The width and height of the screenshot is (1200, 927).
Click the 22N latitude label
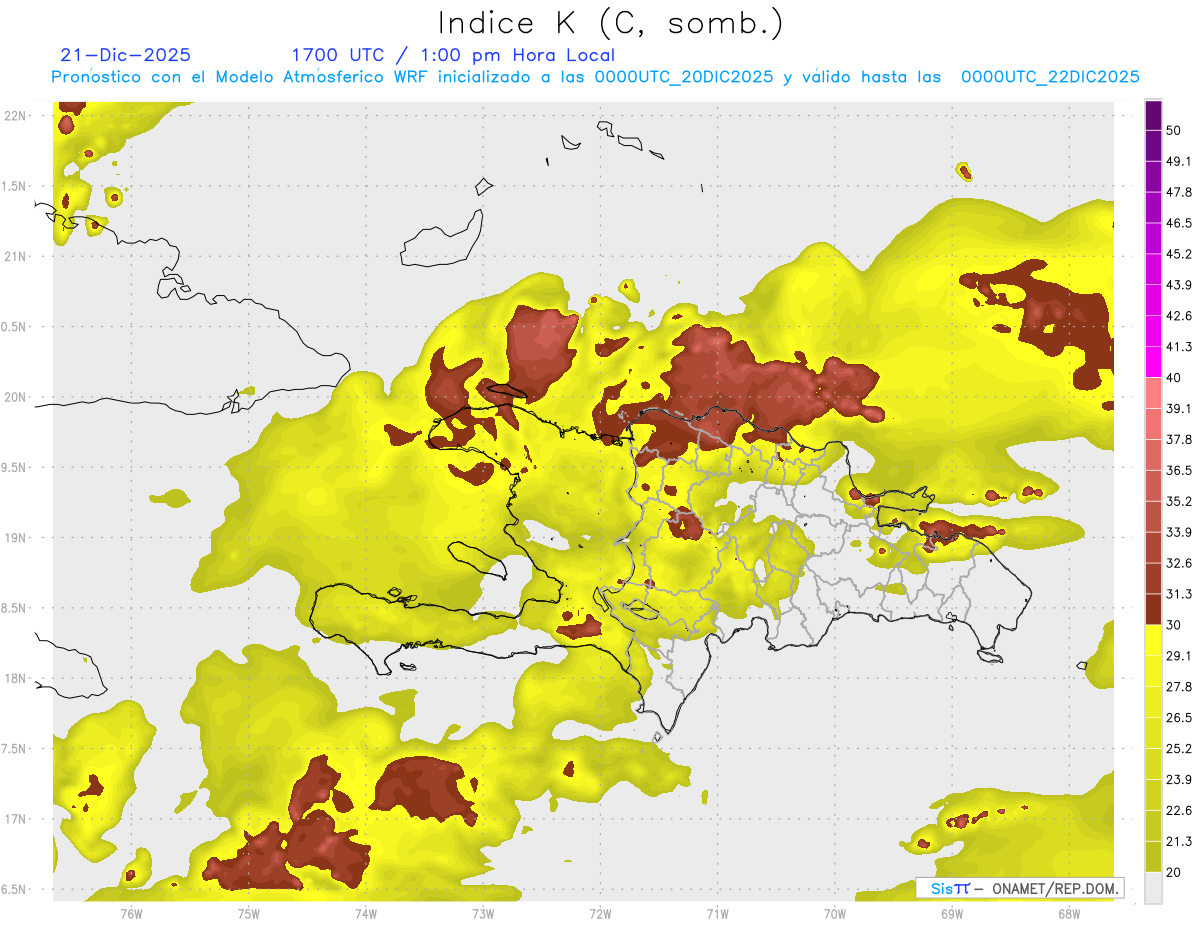(x=15, y=116)
